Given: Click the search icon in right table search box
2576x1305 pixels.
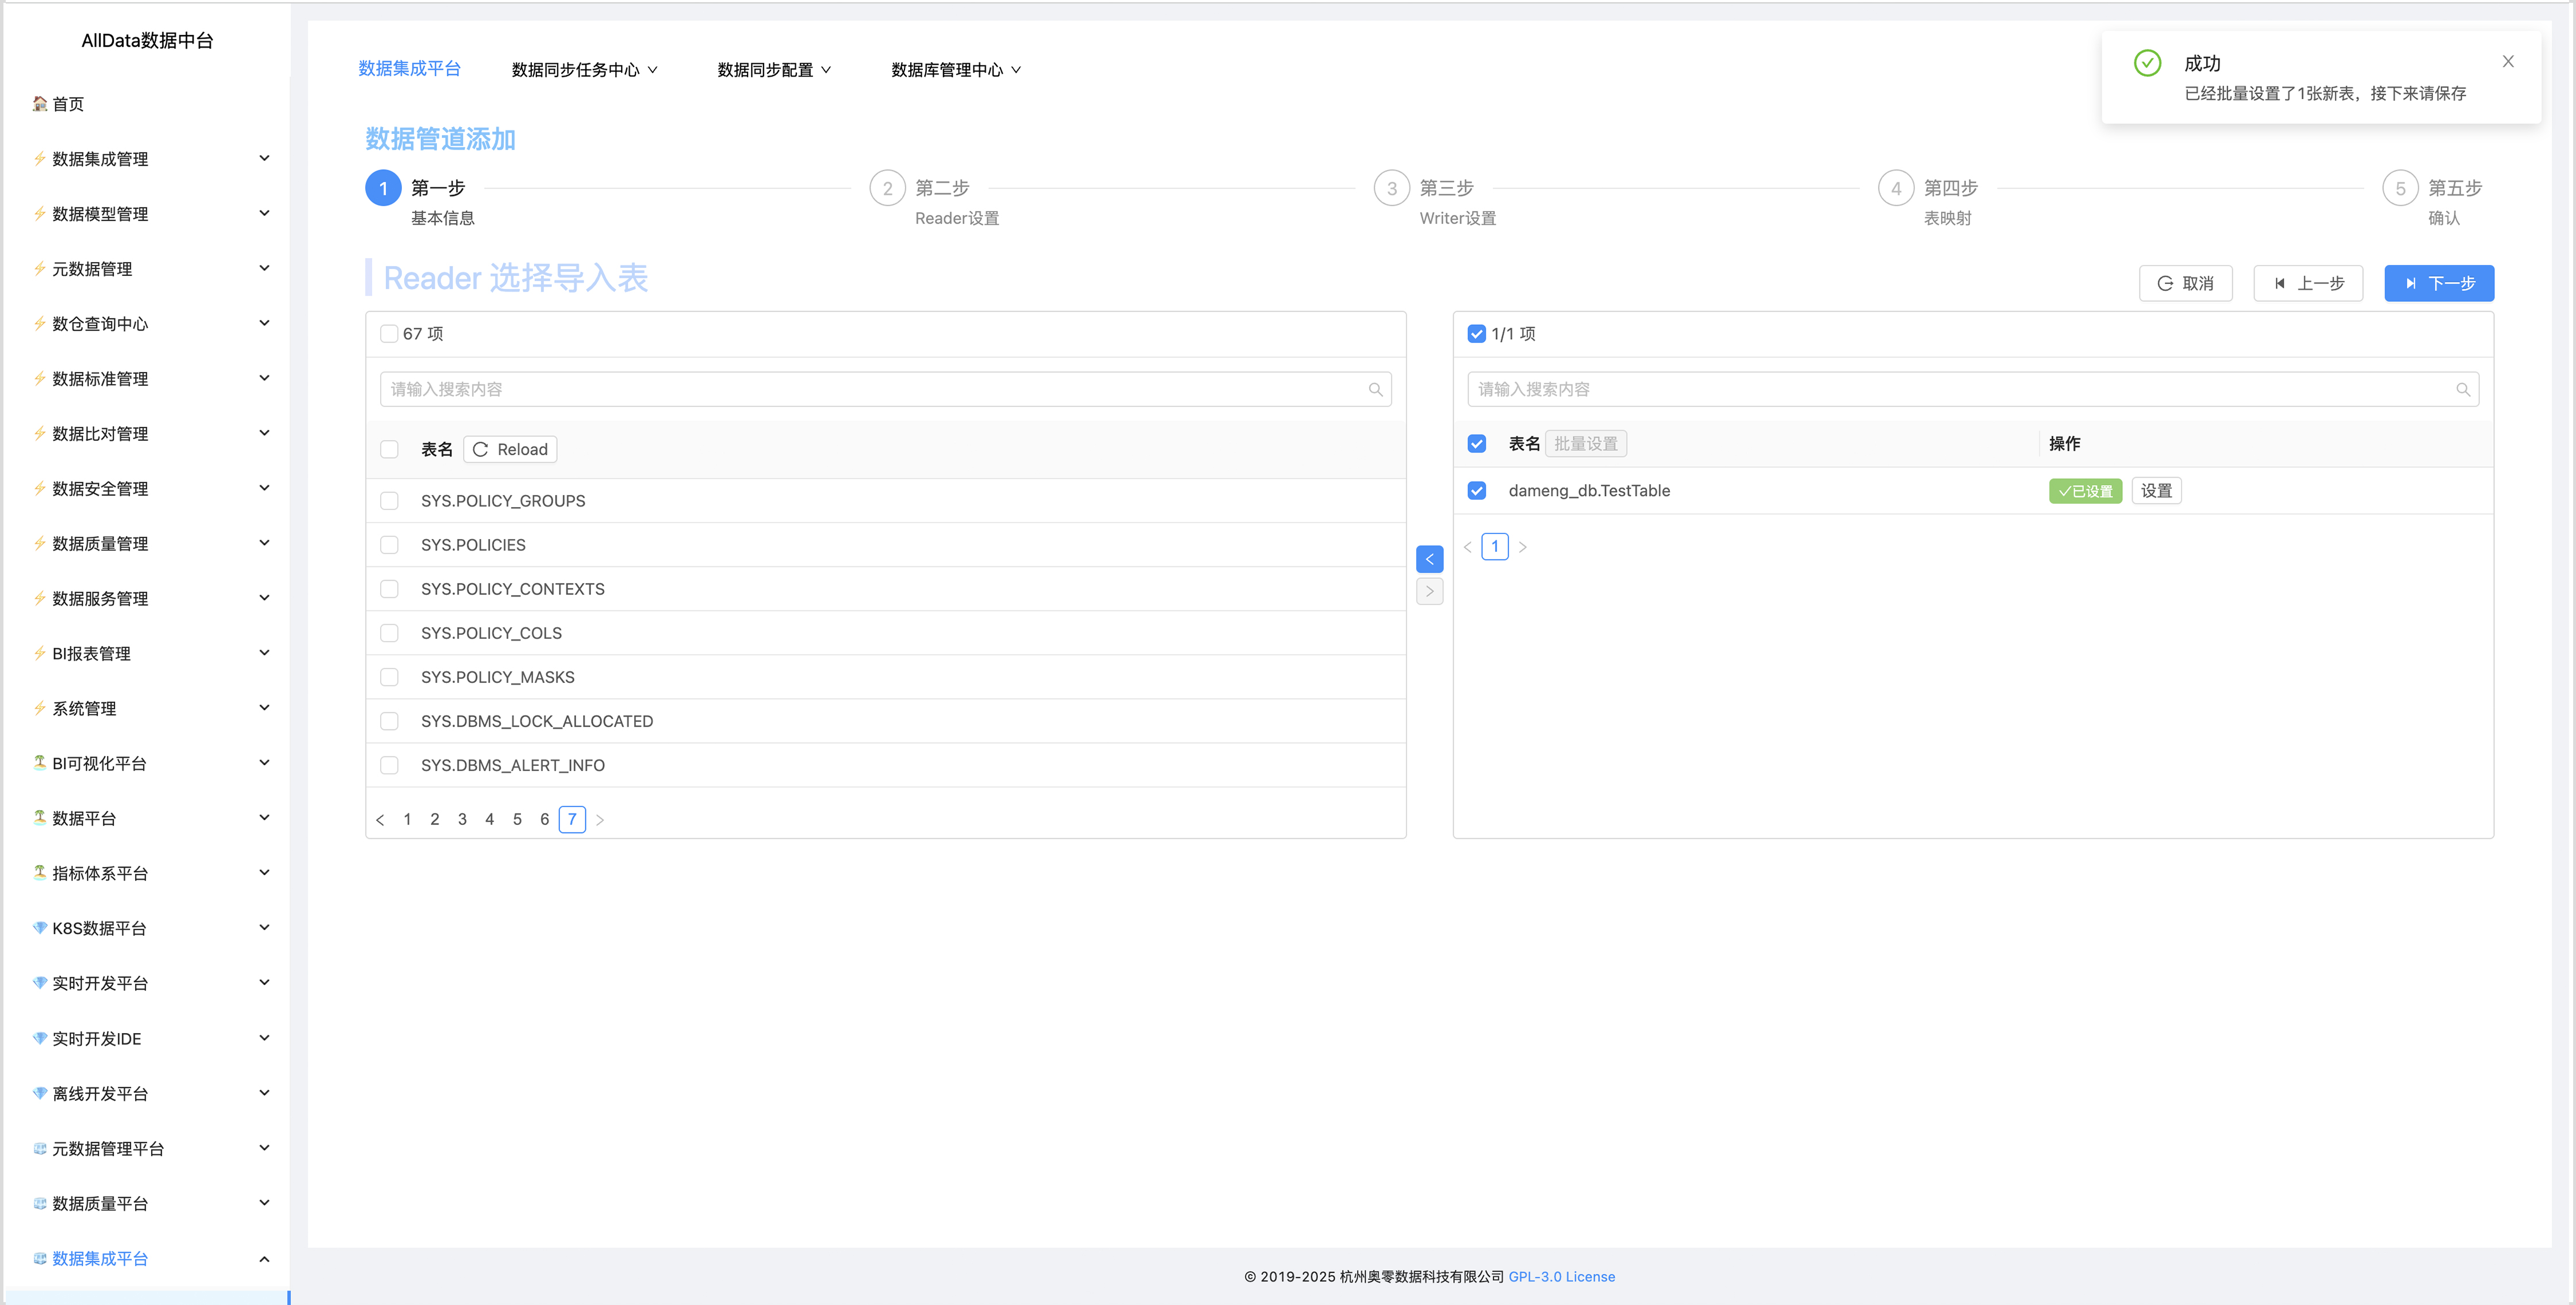Looking at the screenshot, I should pyautogui.click(x=2462, y=390).
